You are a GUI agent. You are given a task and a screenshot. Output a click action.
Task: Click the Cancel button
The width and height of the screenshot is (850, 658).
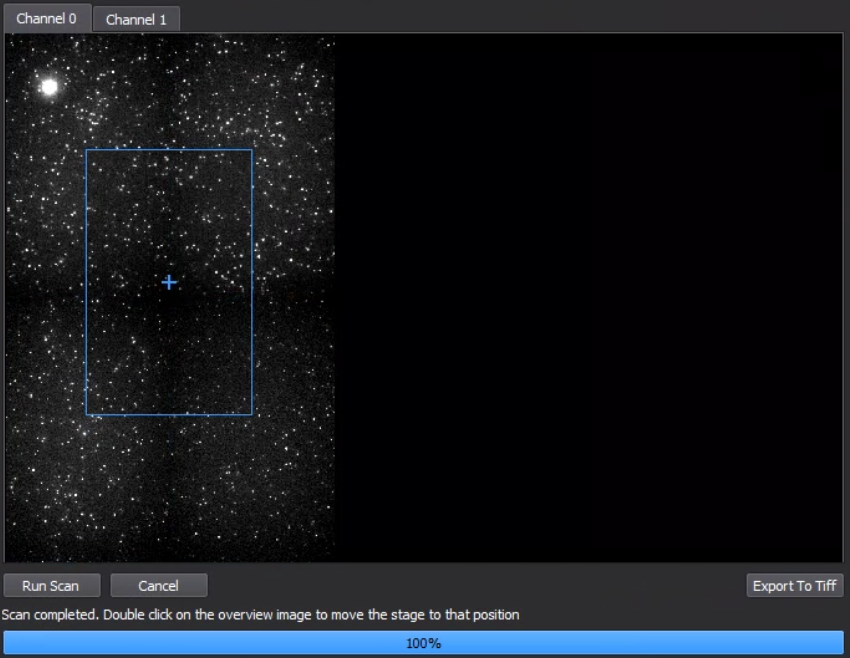click(159, 585)
